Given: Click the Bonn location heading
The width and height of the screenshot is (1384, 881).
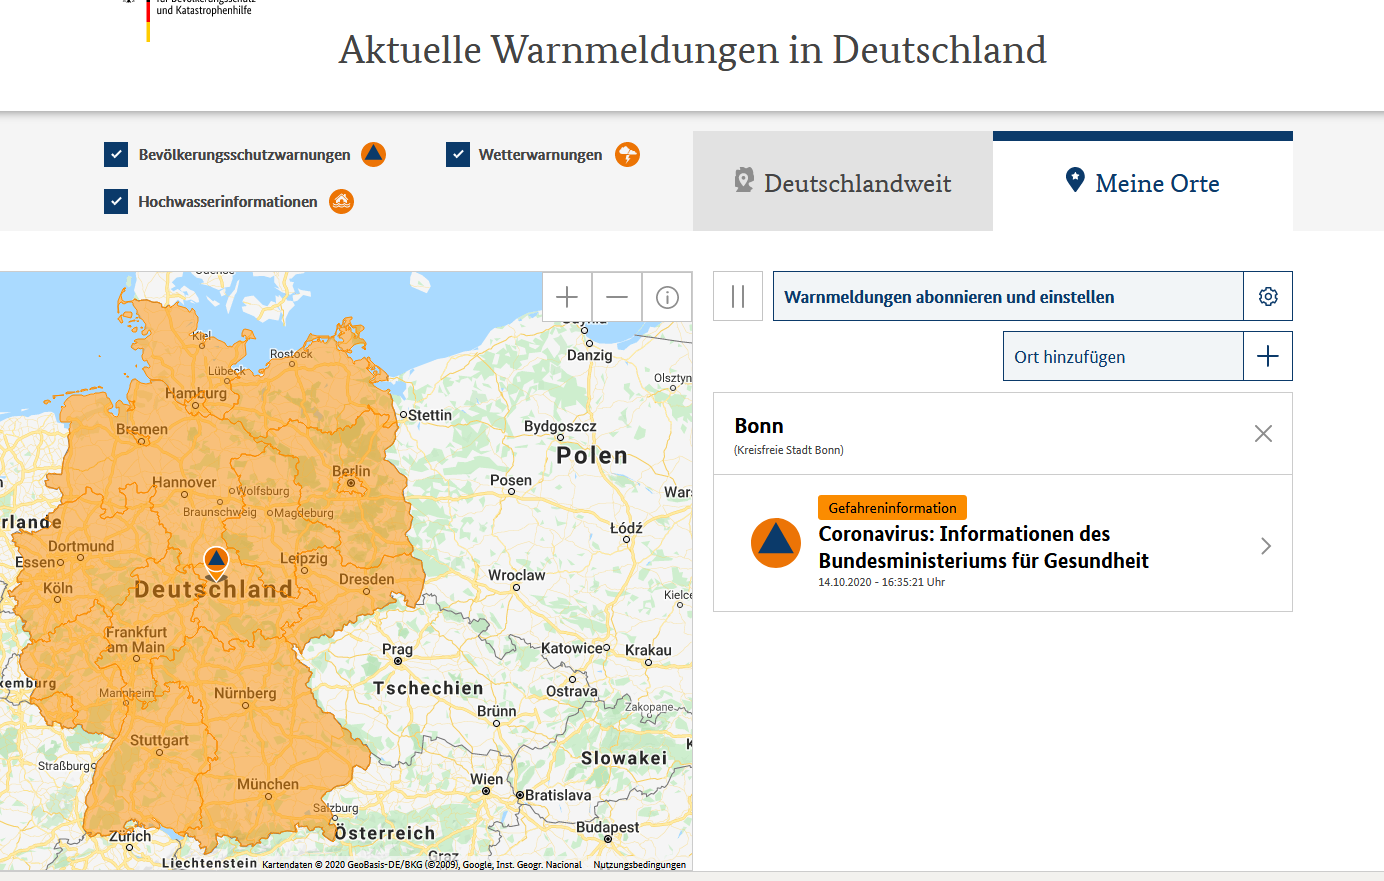Looking at the screenshot, I should (759, 426).
